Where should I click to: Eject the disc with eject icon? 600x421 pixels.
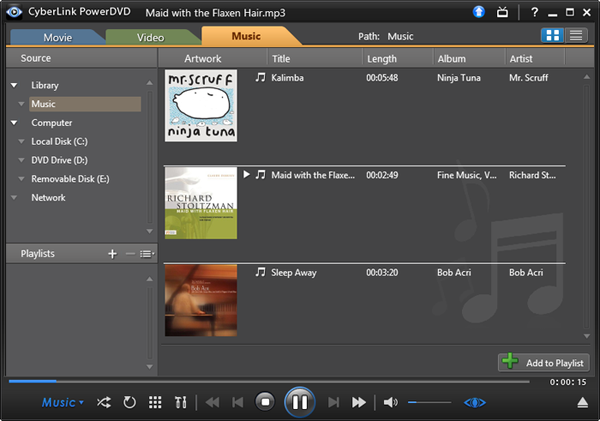[582, 403]
